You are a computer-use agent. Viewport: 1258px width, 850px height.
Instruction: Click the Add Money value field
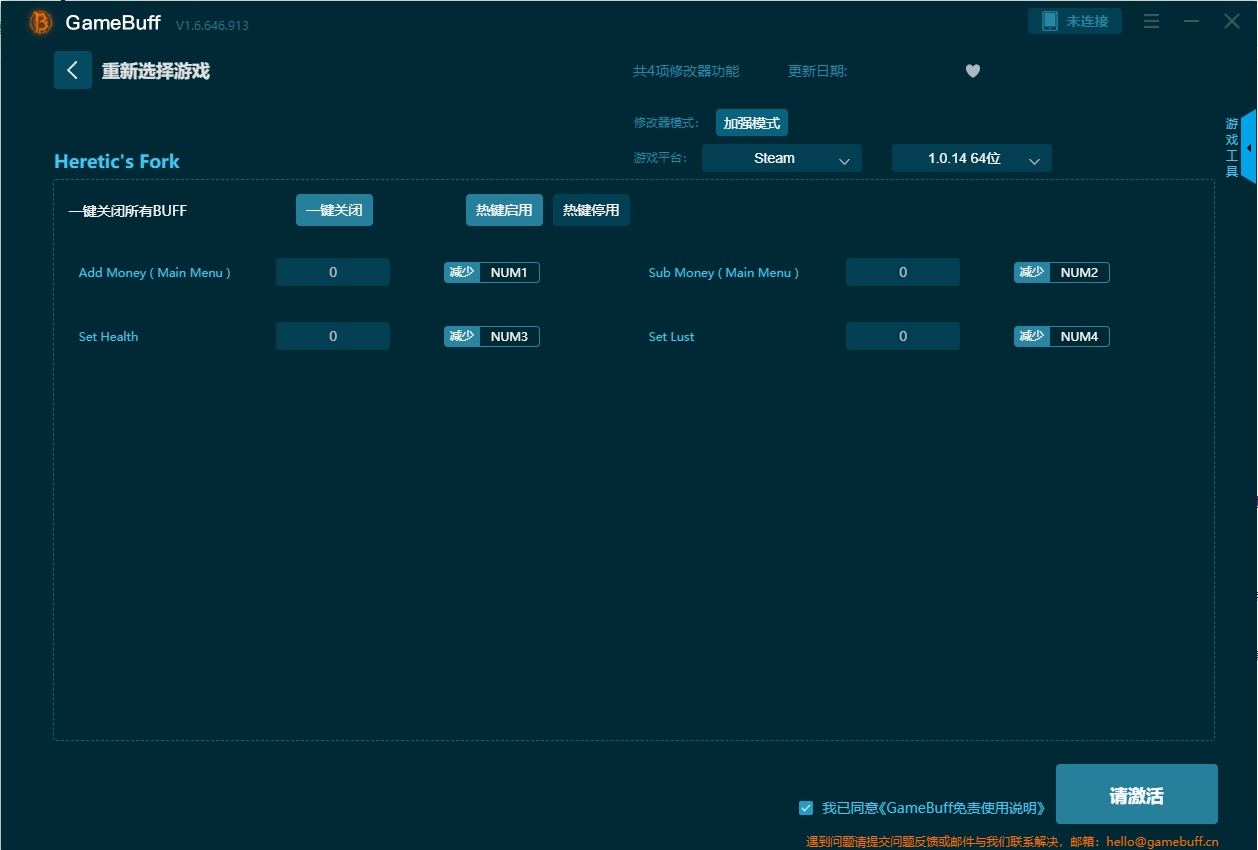(333, 272)
